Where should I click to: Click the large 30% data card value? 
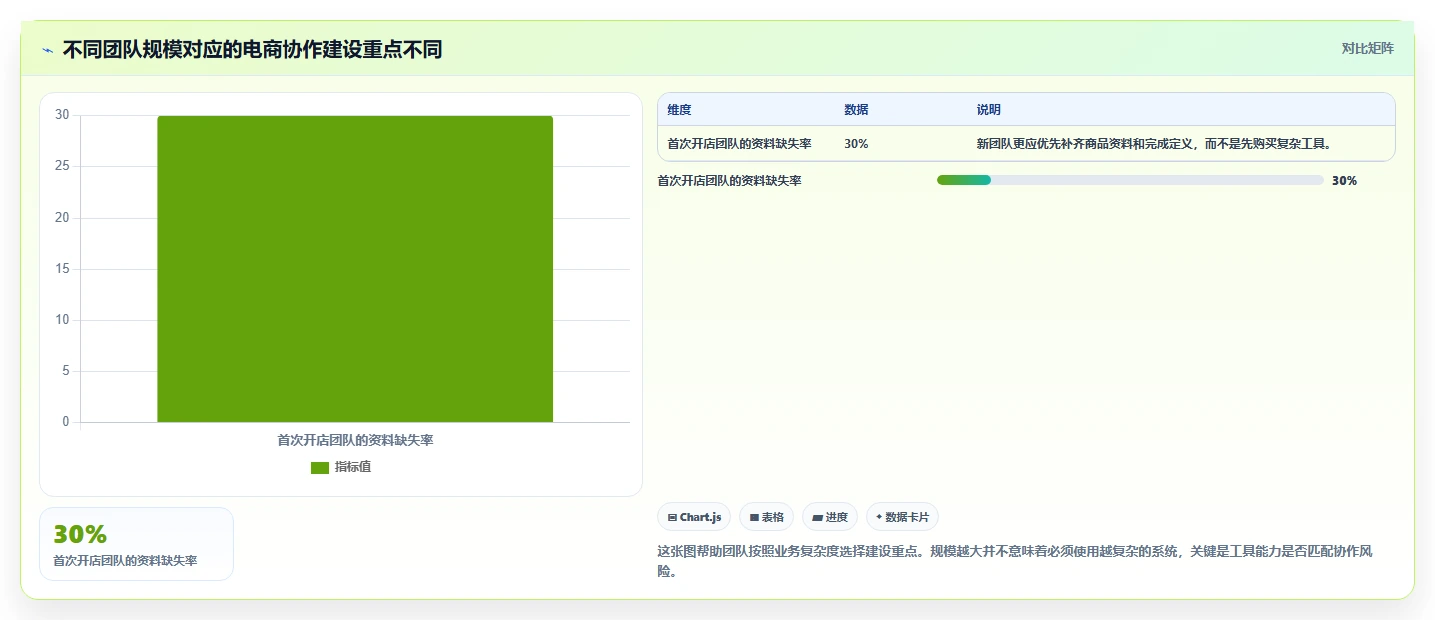[x=80, y=534]
